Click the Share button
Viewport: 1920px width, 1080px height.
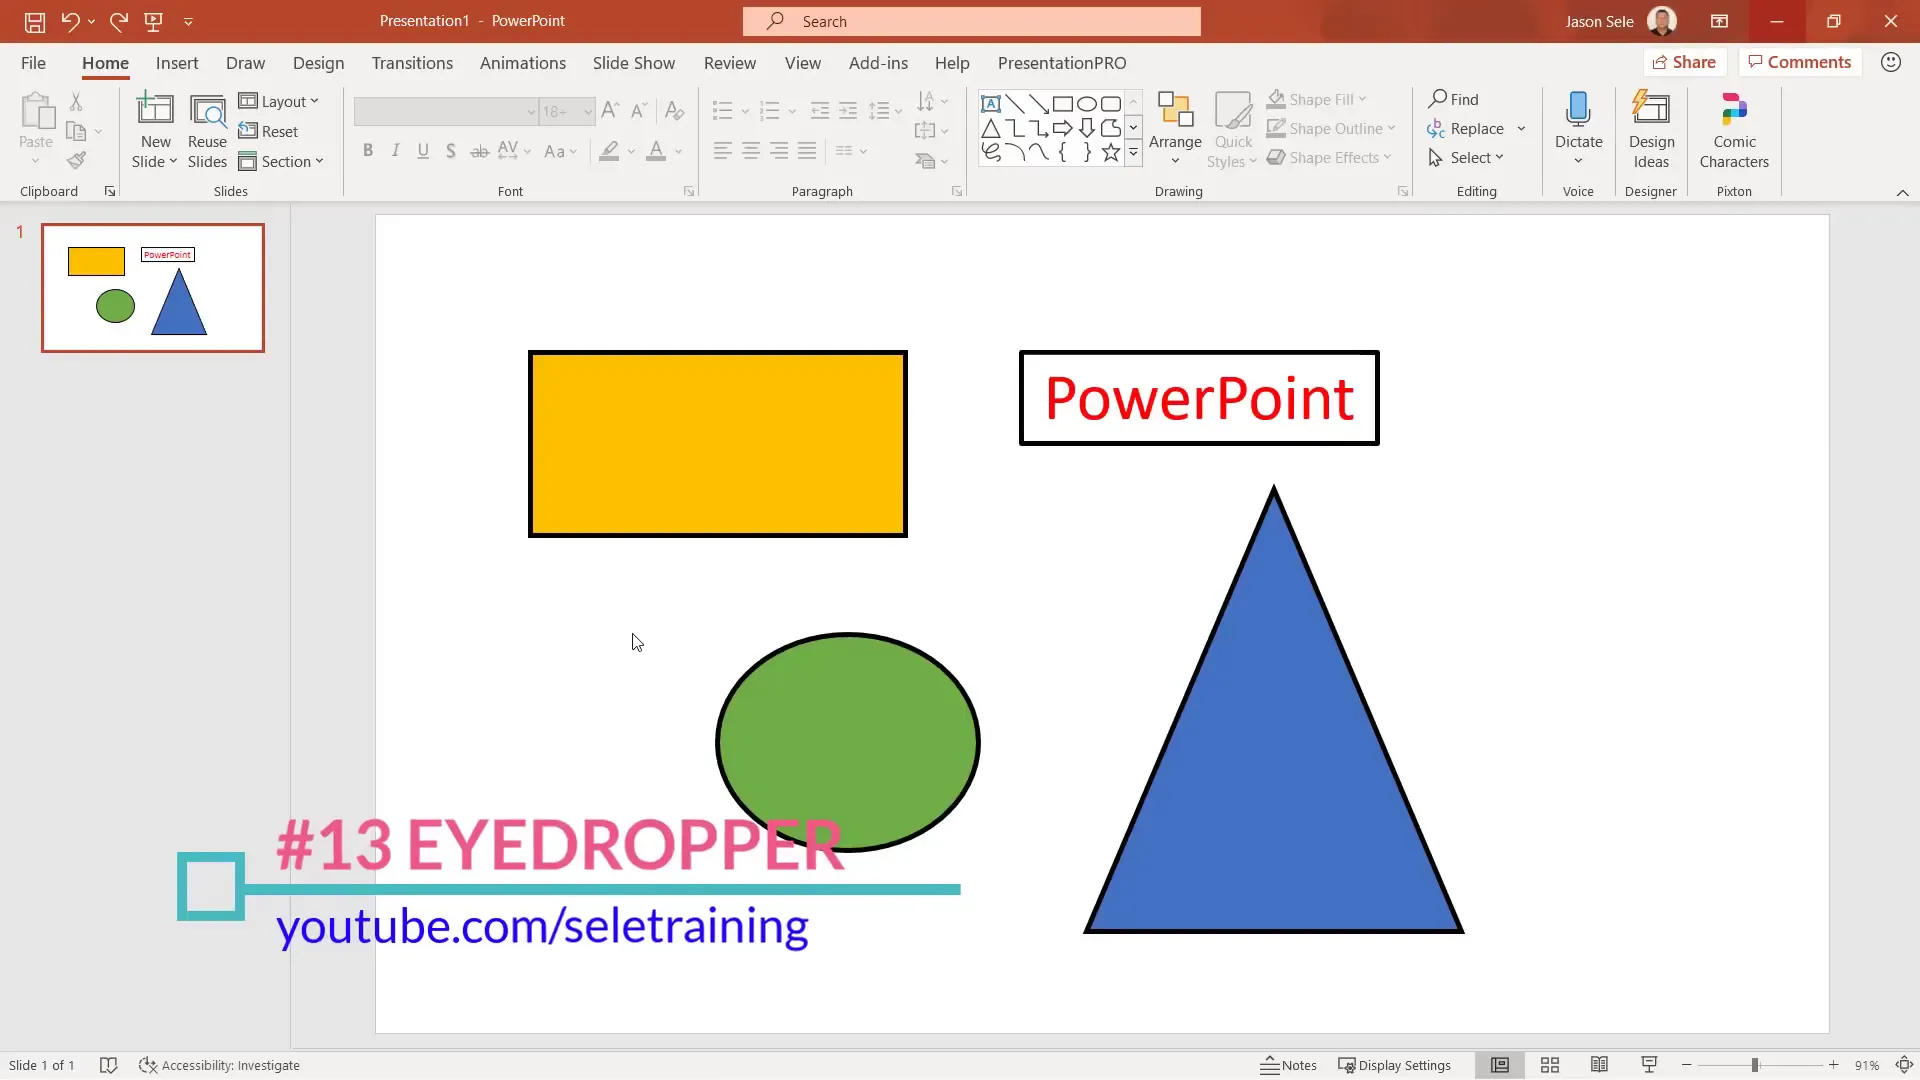[x=1685, y=61]
